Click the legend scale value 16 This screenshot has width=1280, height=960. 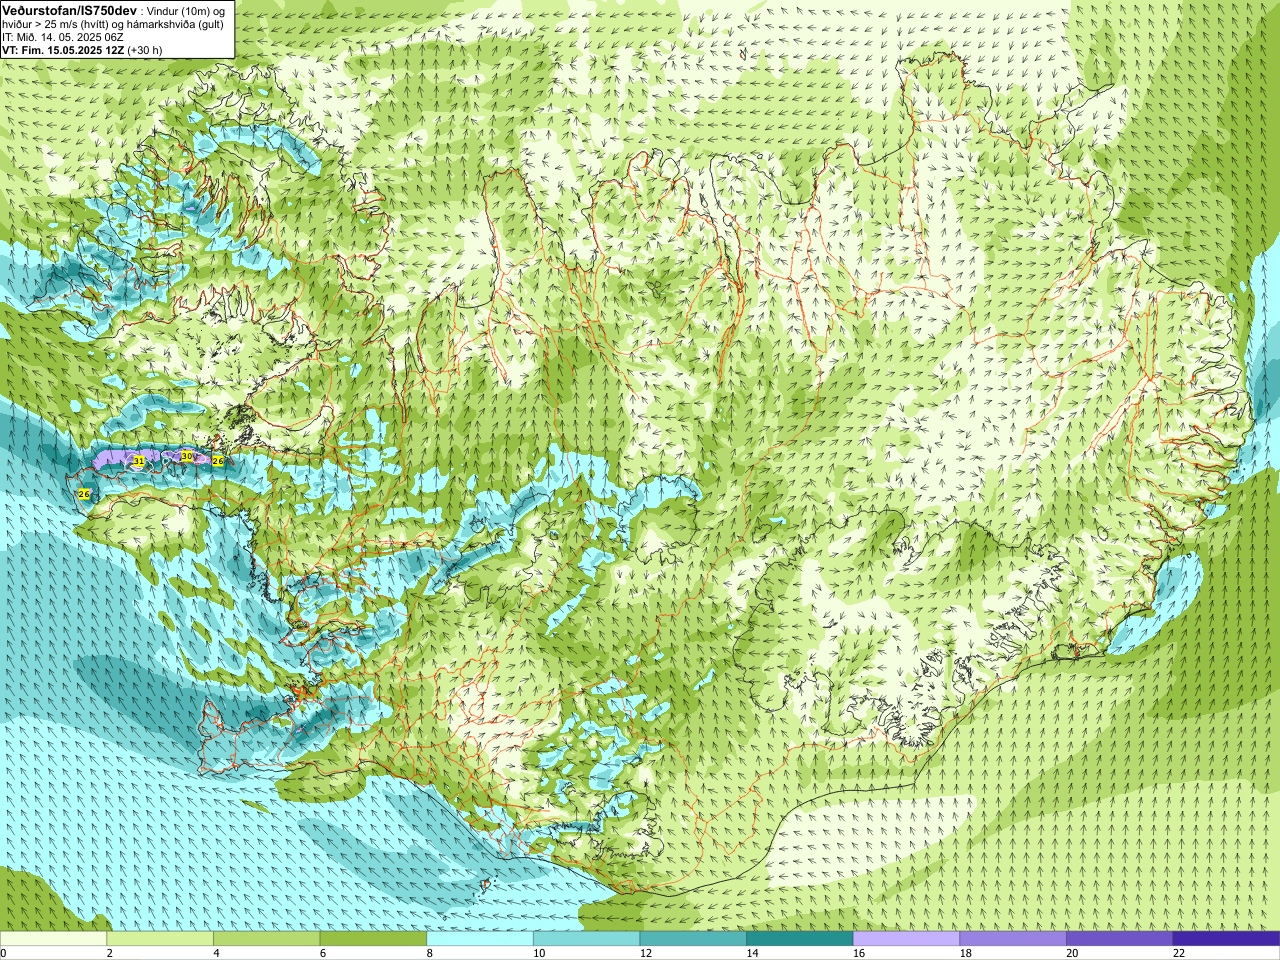[x=859, y=953]
